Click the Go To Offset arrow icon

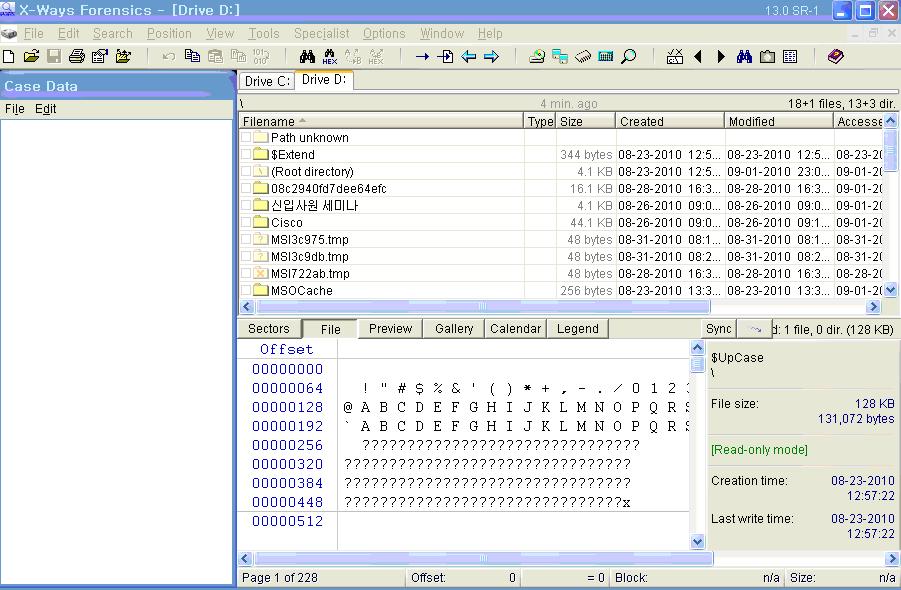tap(422, 56)
